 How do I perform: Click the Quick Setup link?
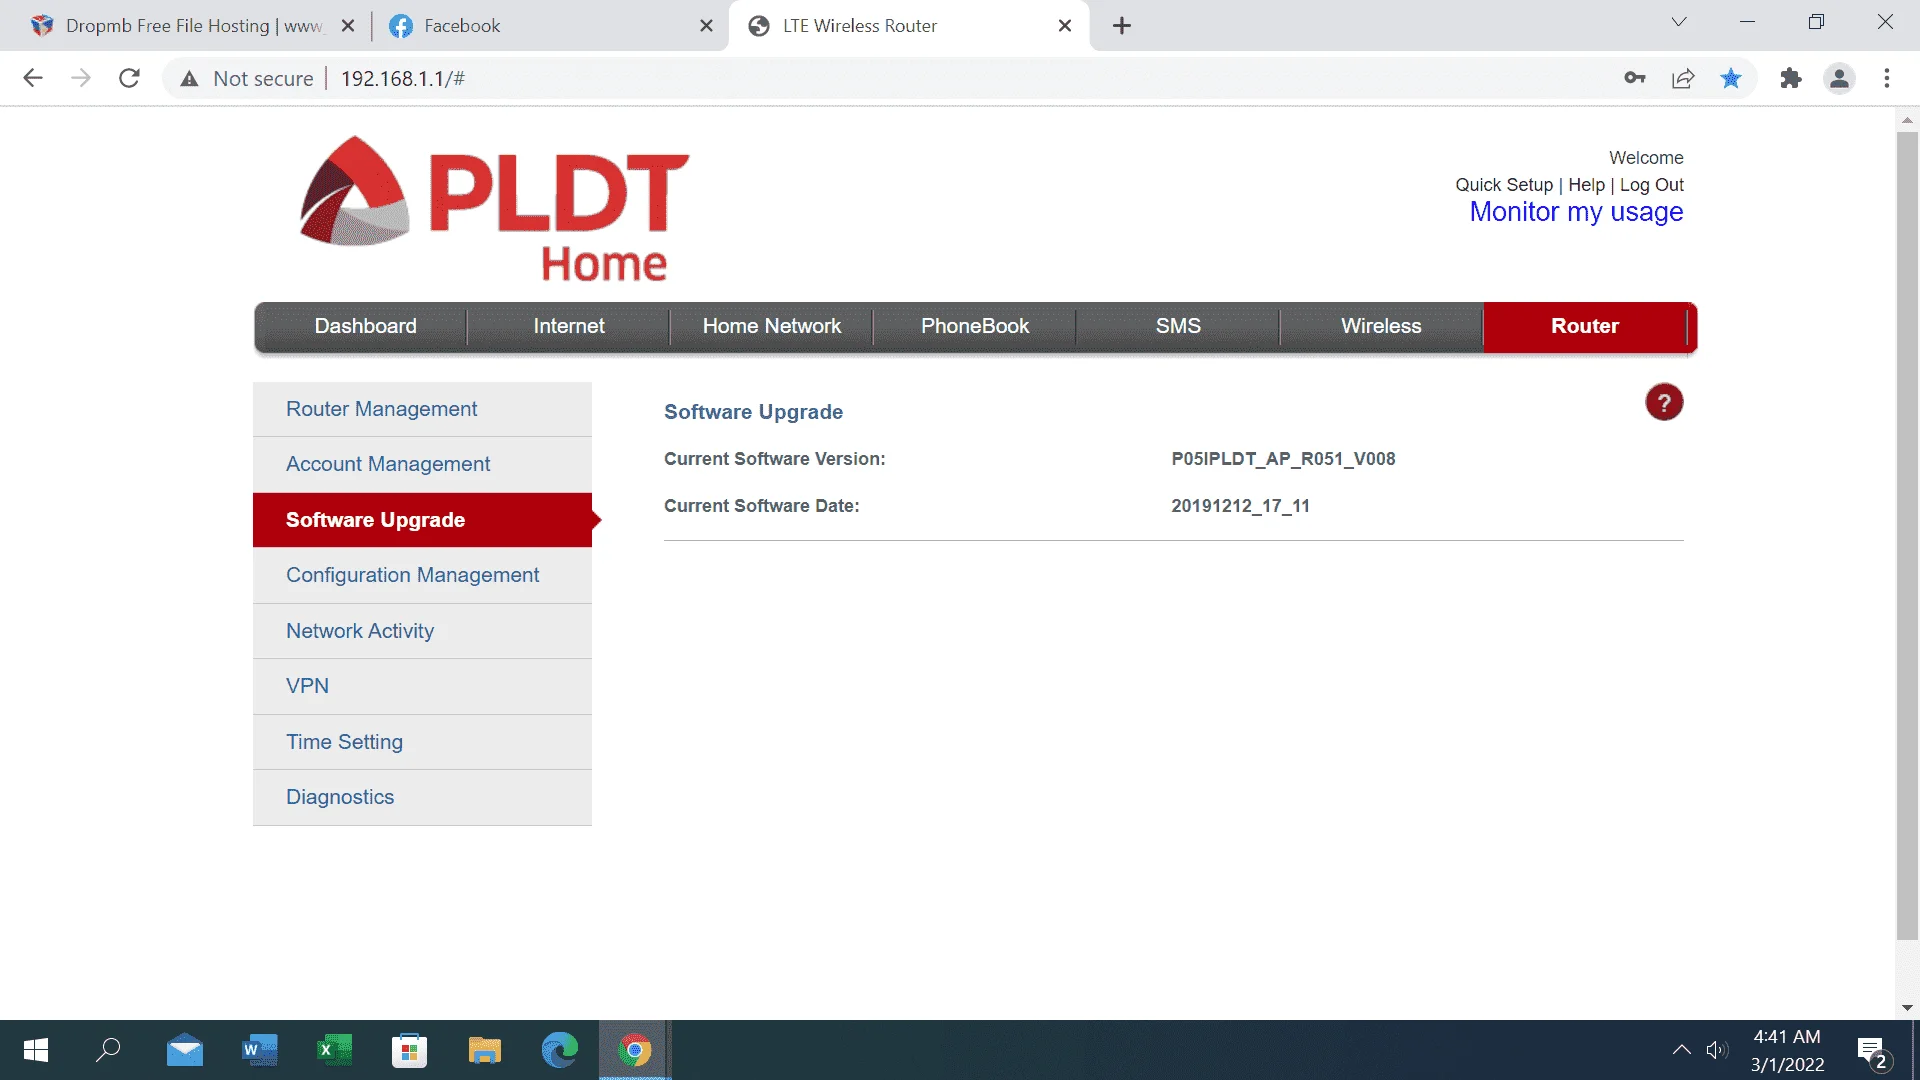pos(1503,185)
